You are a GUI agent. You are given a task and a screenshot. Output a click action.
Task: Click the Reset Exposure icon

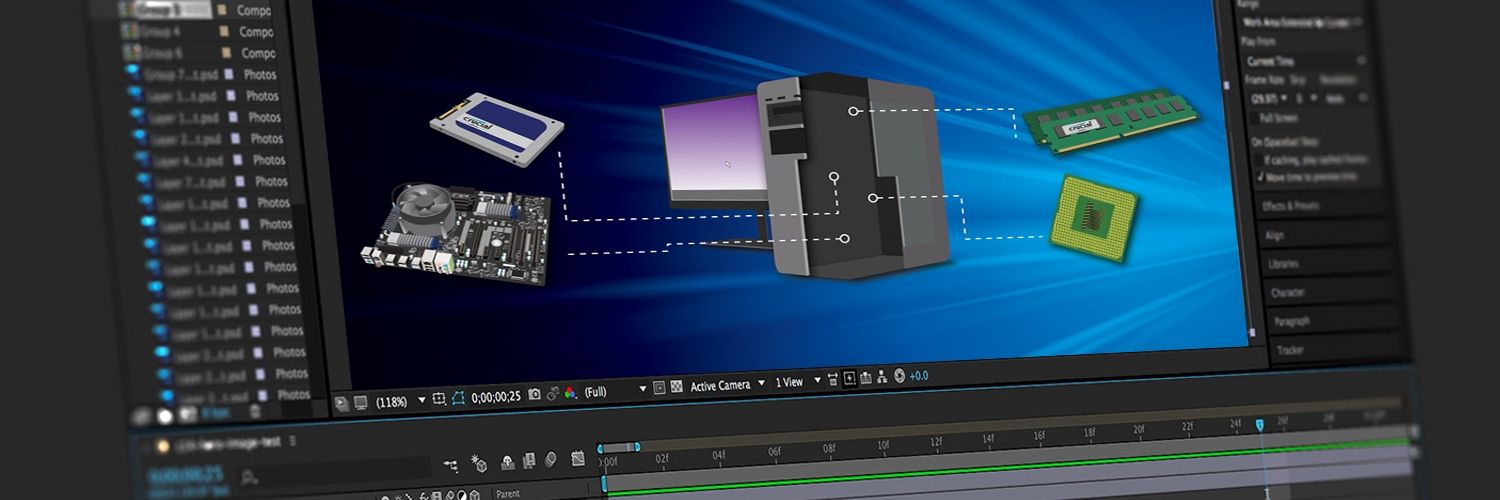(899, 376)
